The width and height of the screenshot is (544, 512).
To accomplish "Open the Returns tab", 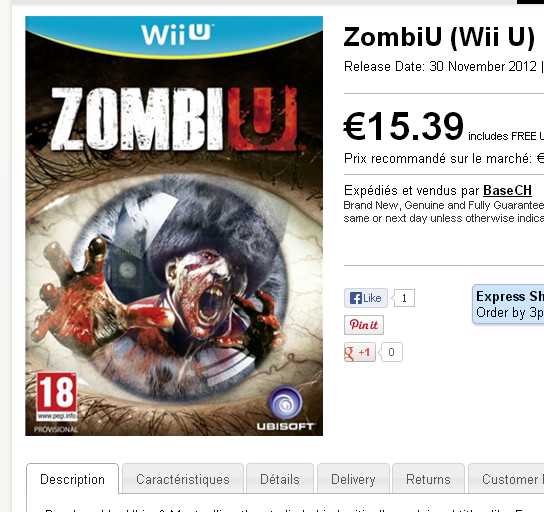I will click(428, 479).
